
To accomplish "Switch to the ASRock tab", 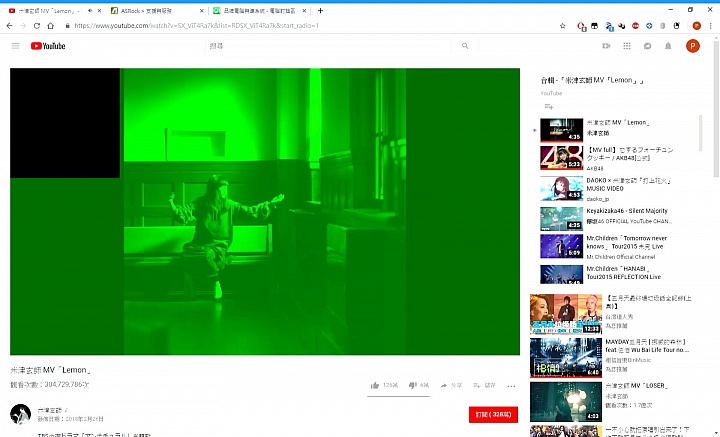I will coord(156,11).
